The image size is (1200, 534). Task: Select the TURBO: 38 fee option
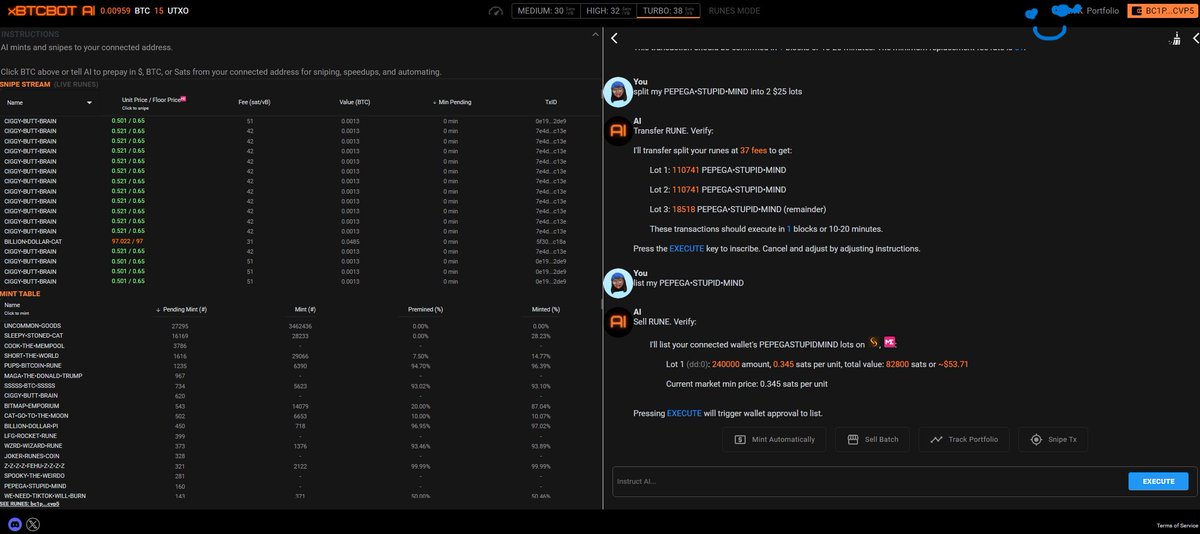tap(666, 11)
